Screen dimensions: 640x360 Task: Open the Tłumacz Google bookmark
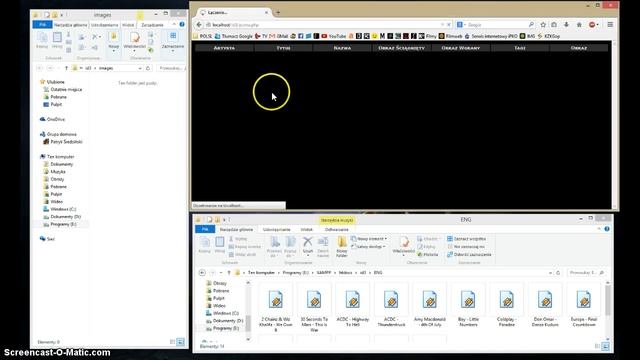233,36
